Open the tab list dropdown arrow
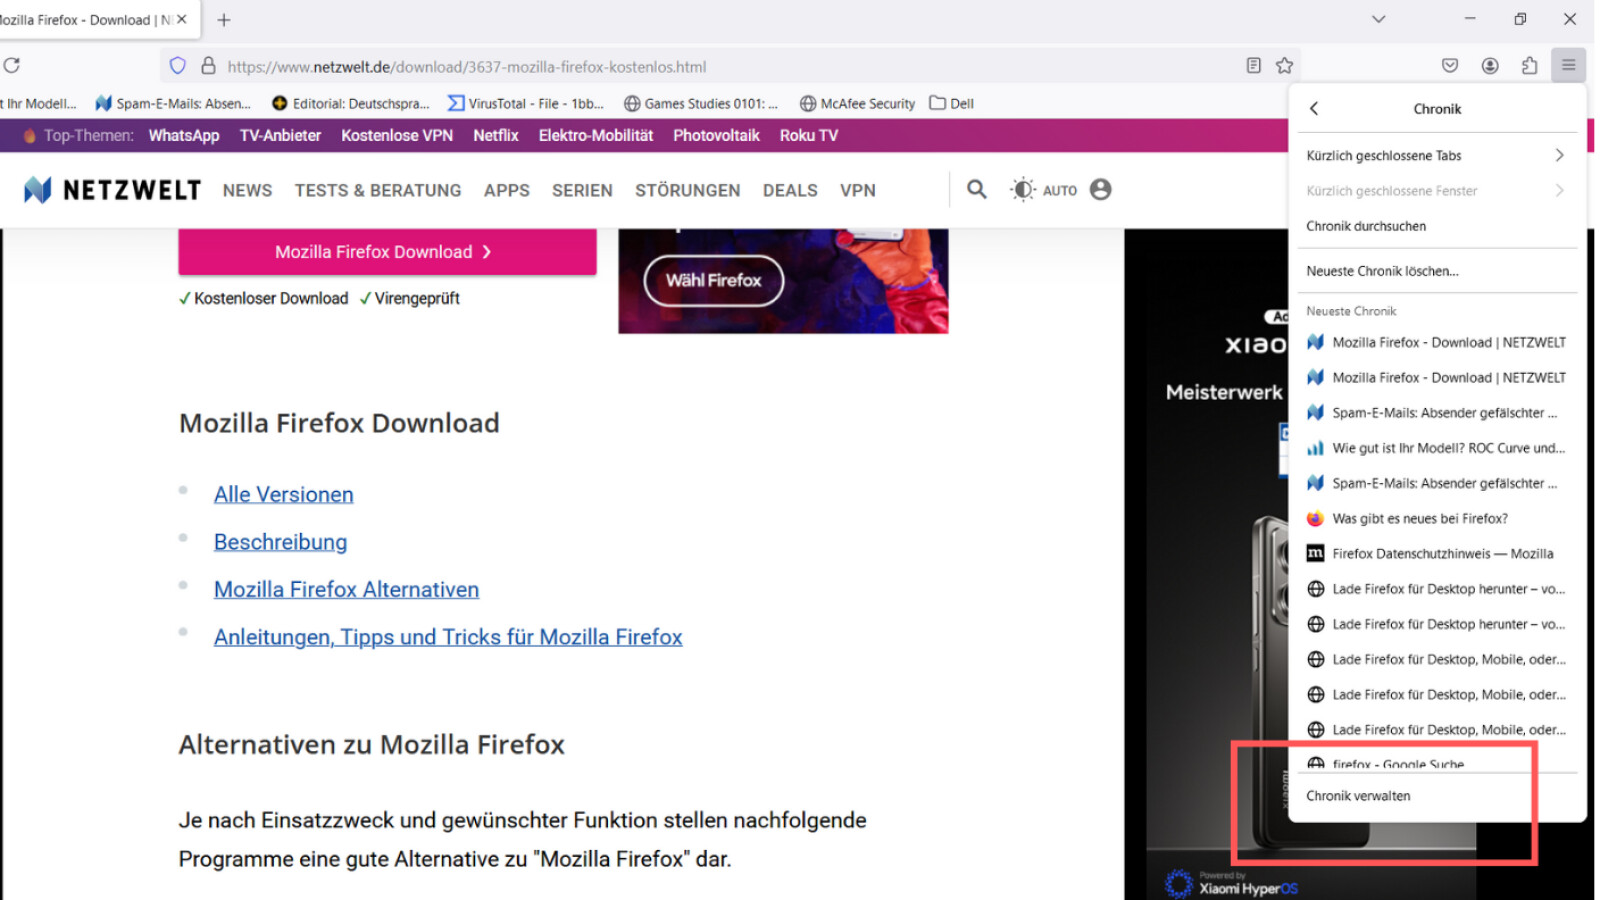This screenshot has width=1600, height=900. coord(1378,19)
